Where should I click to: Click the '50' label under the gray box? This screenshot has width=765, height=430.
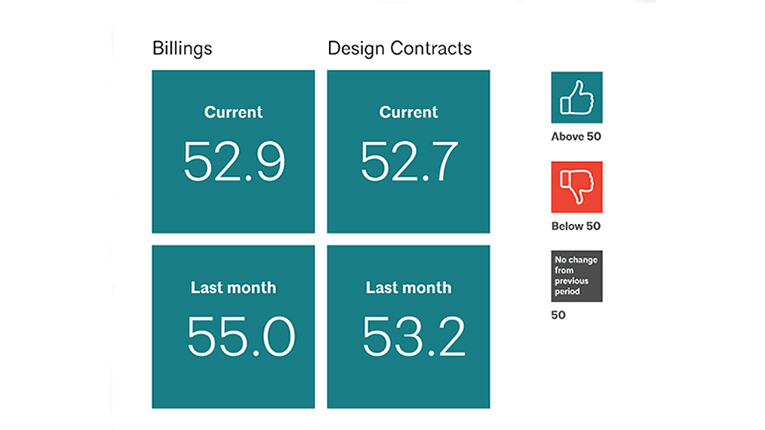pos(558,316)
